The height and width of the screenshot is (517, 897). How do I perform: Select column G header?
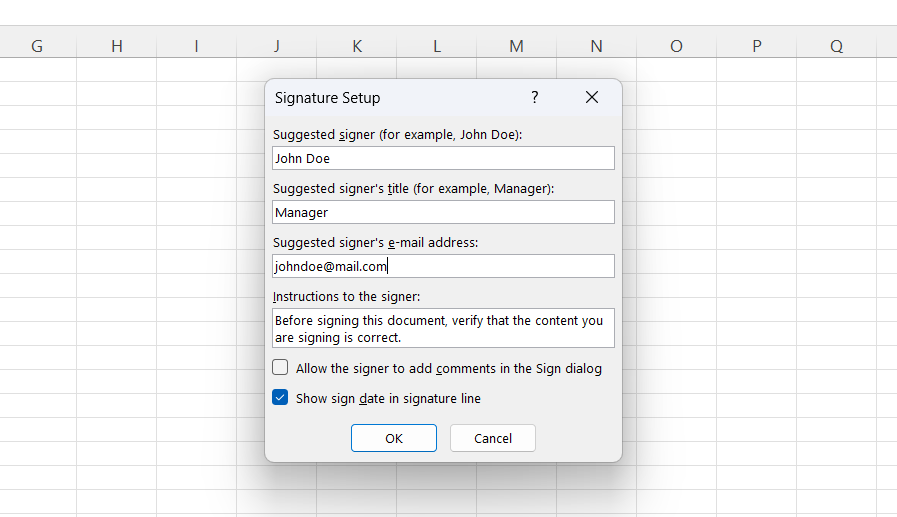[x=37, y=46]
